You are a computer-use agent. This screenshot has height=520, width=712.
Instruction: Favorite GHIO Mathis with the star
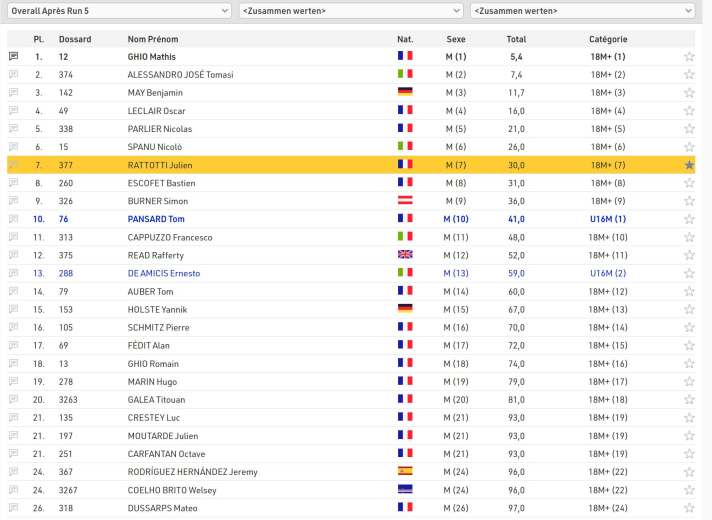[x=689, y=56]
